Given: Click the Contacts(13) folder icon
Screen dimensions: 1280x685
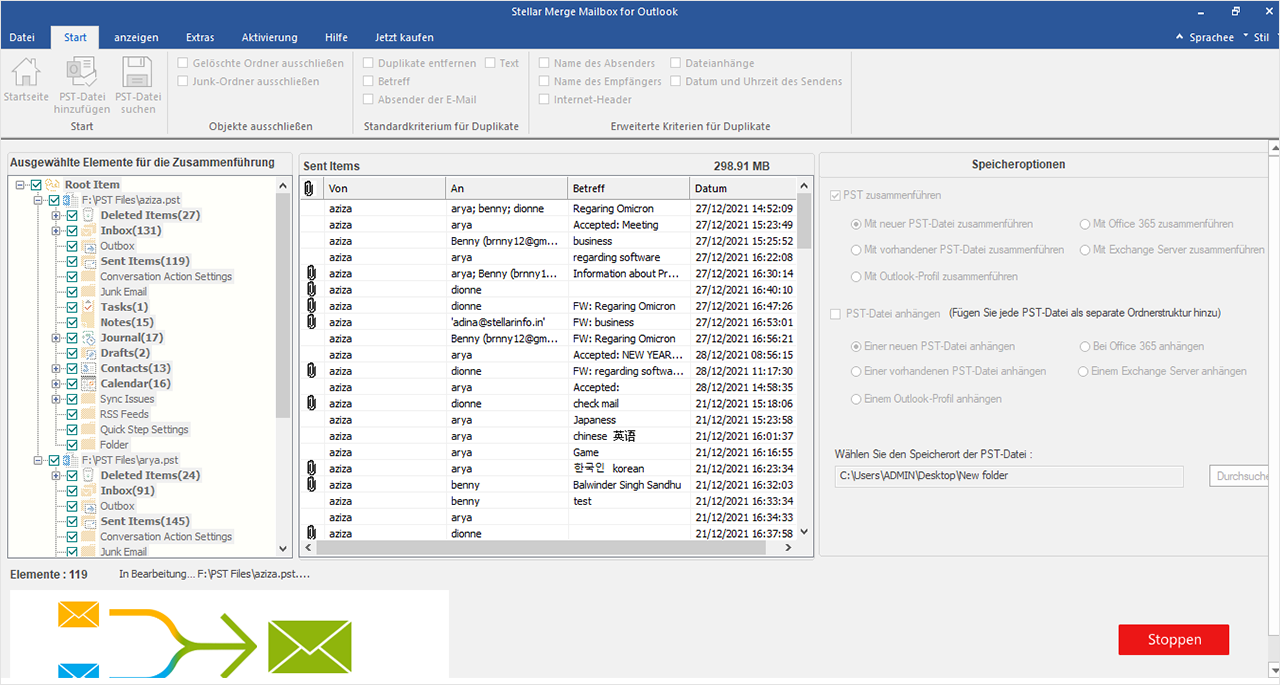Looking at the screenshot, I should 88,368.
